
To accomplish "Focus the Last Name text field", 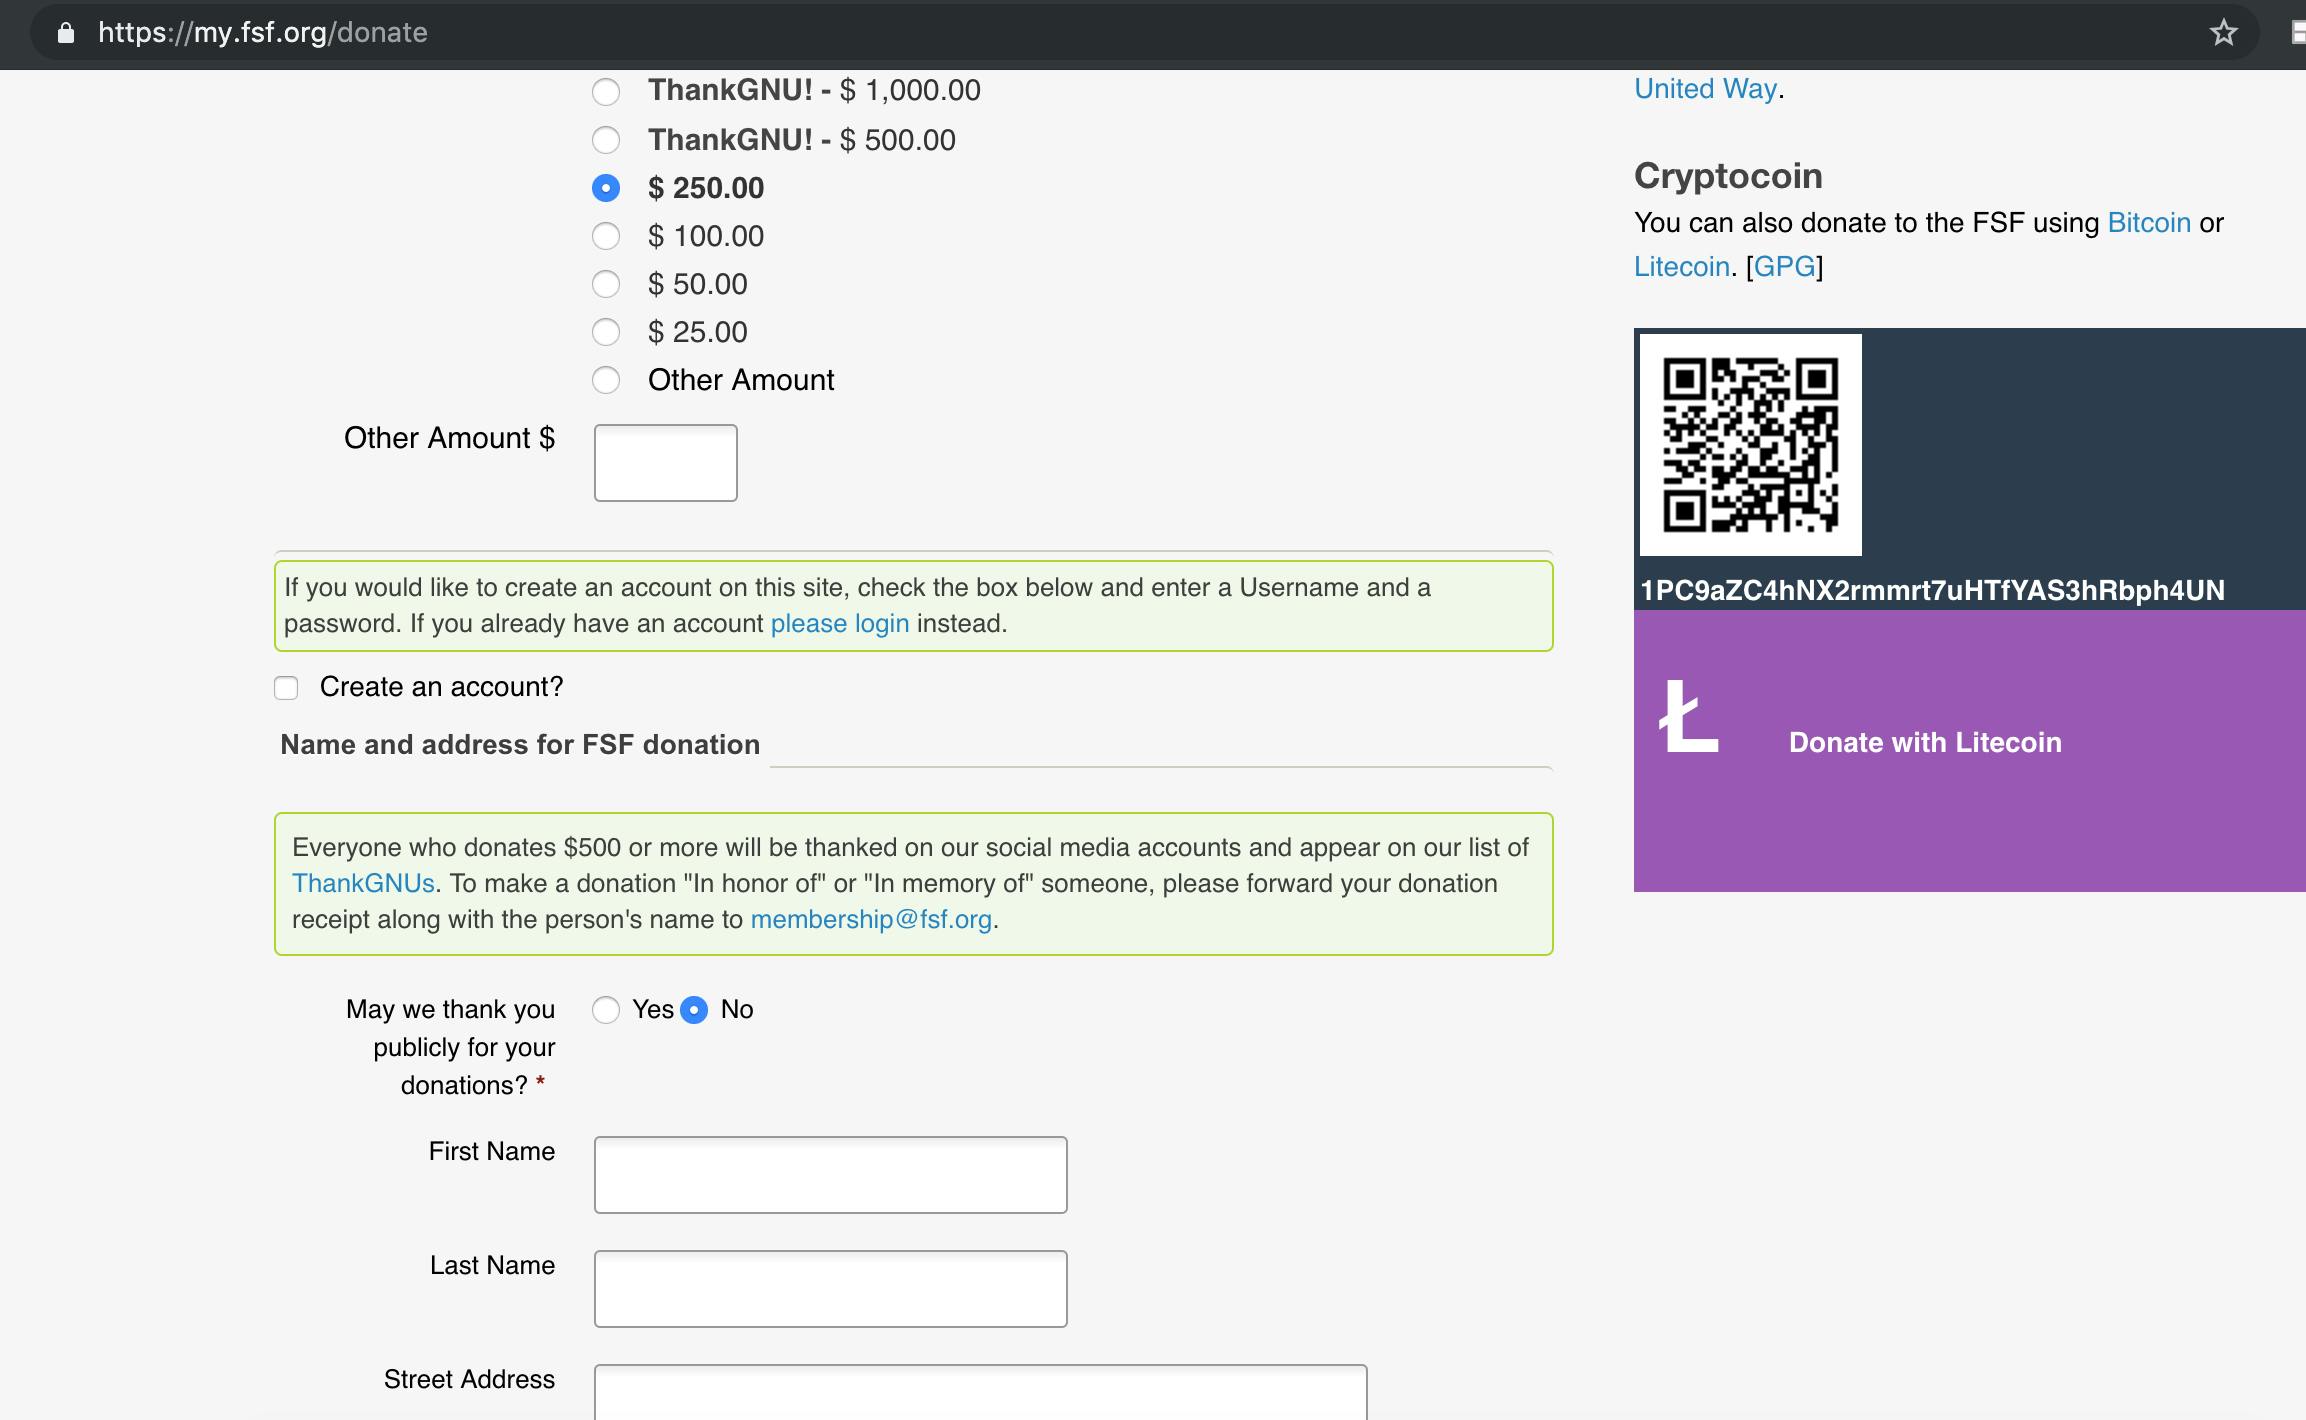I will 830,1289.
